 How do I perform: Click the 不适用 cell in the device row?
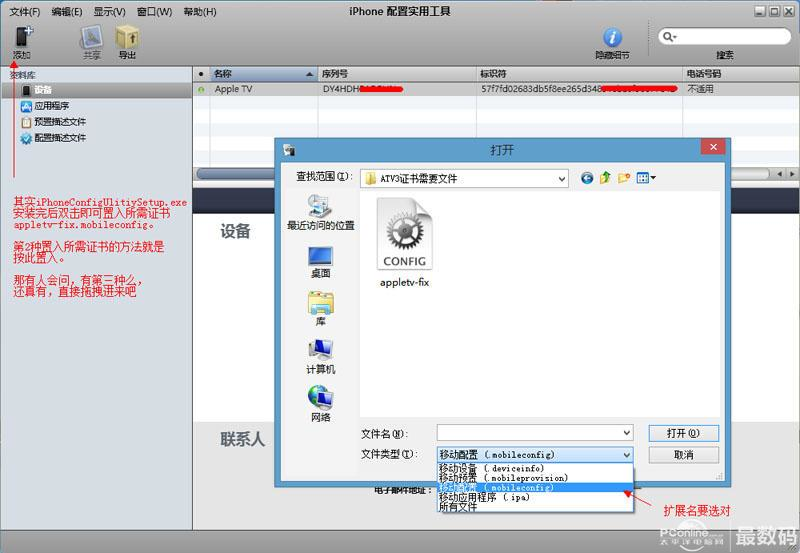(701, 89)
